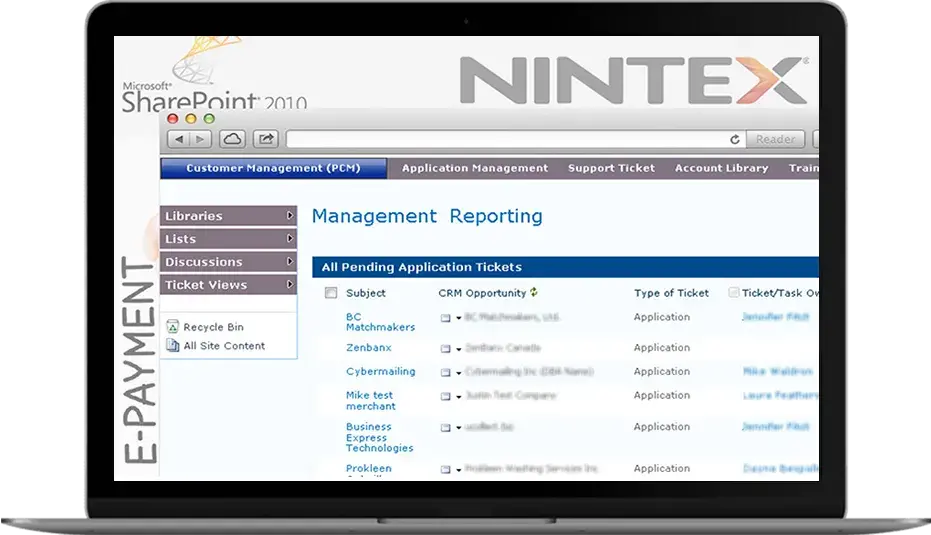Image resolution: width=931 pixels, height=535 pixels.
Task: Open the Discussions sidebar menu item
Action: [228, 261]
